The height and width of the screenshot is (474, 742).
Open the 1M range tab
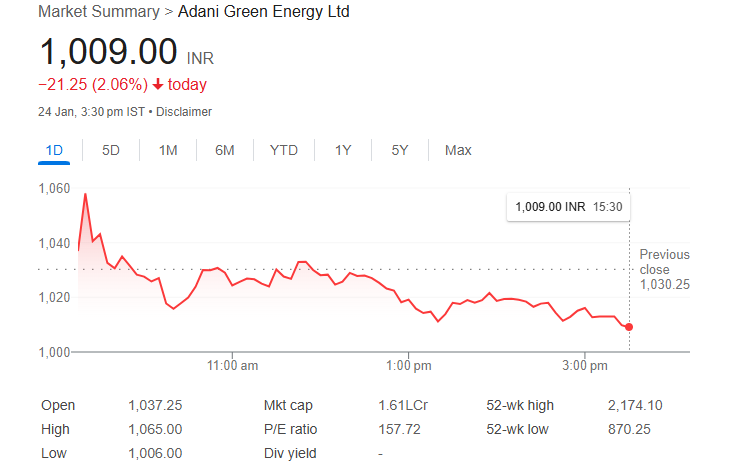point(168,150)
